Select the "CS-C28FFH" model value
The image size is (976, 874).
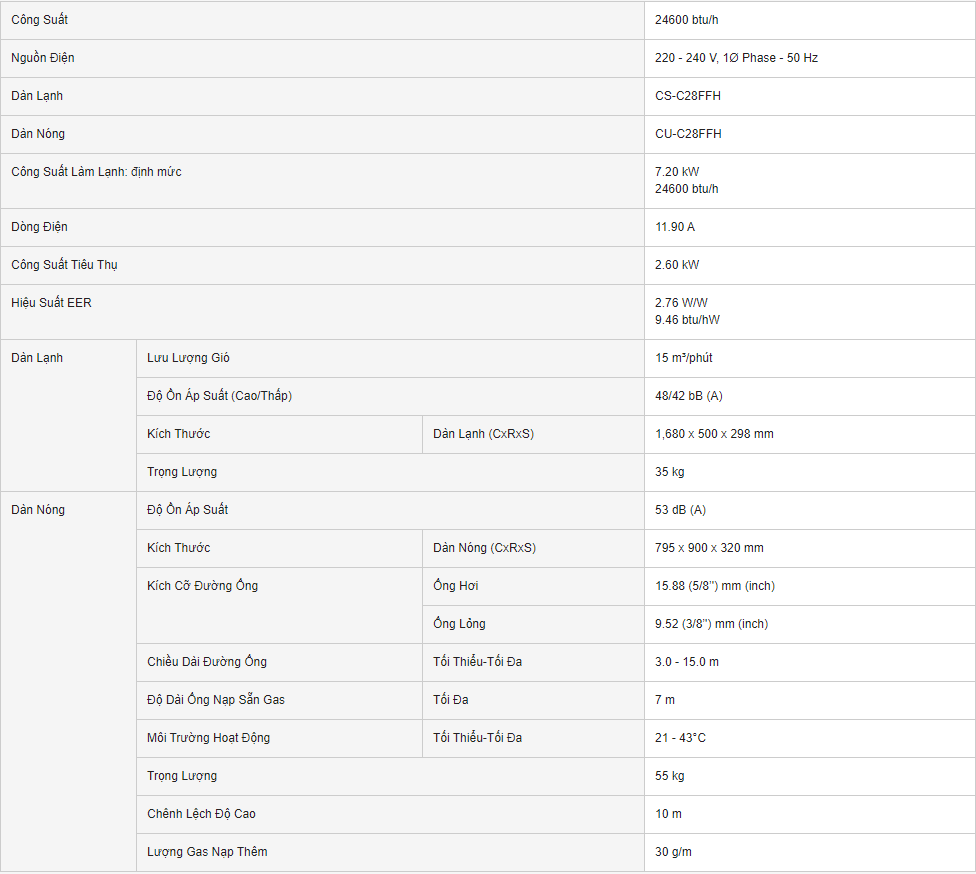pos(688,96)
